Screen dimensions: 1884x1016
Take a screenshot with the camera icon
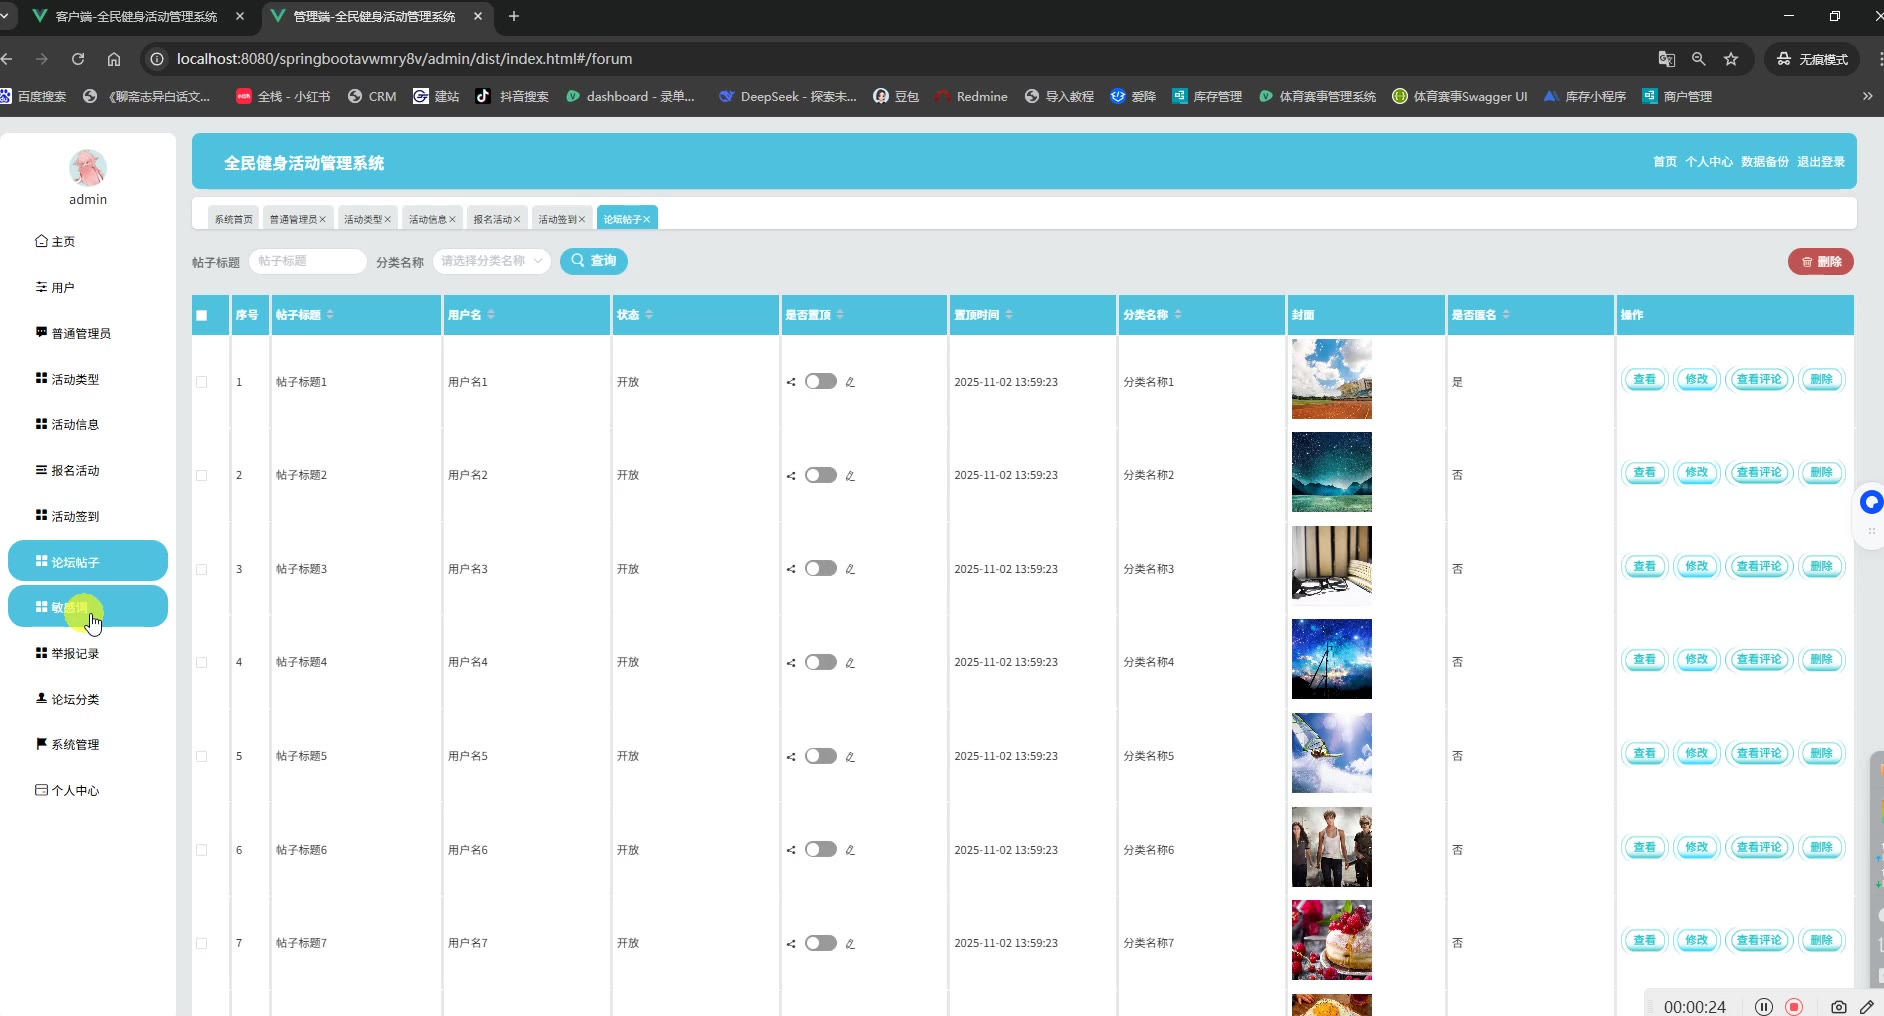click(1838, 1007)
